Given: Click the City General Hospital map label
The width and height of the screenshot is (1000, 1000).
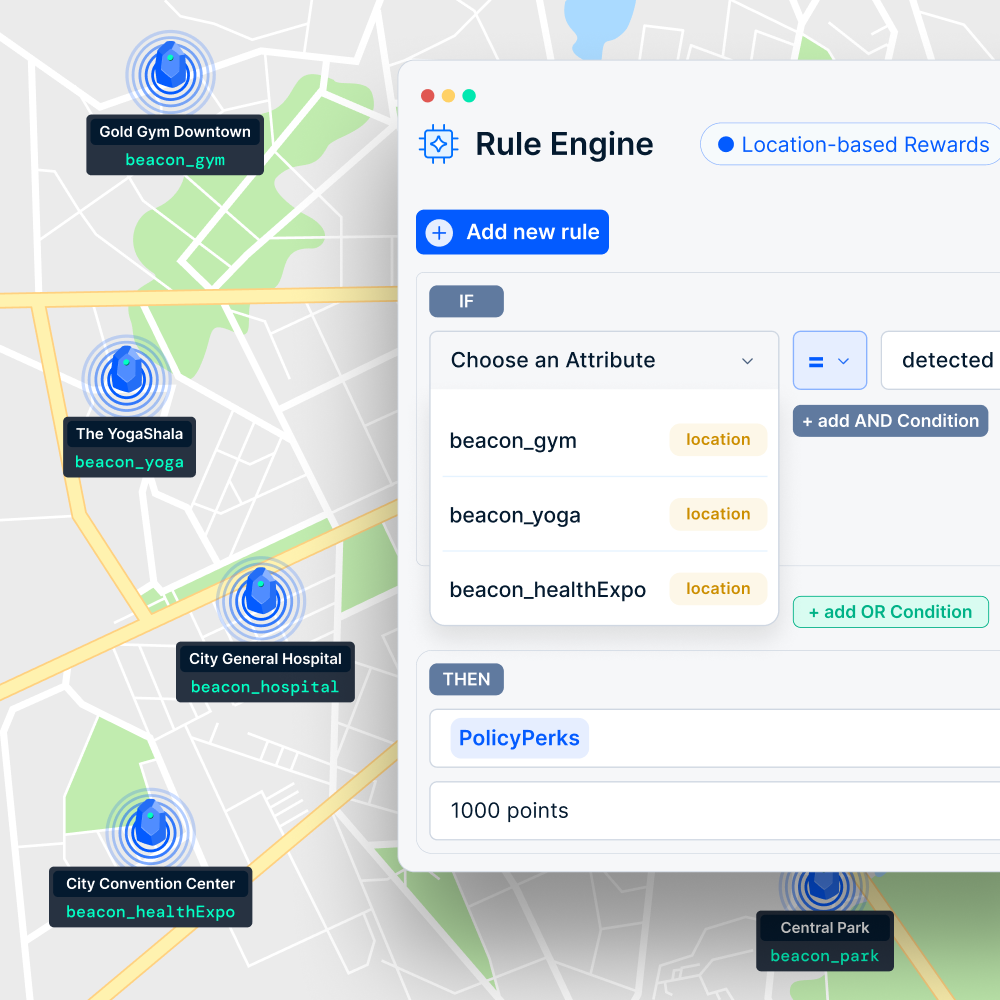Looking at the screenshot, I should point(265,659).
